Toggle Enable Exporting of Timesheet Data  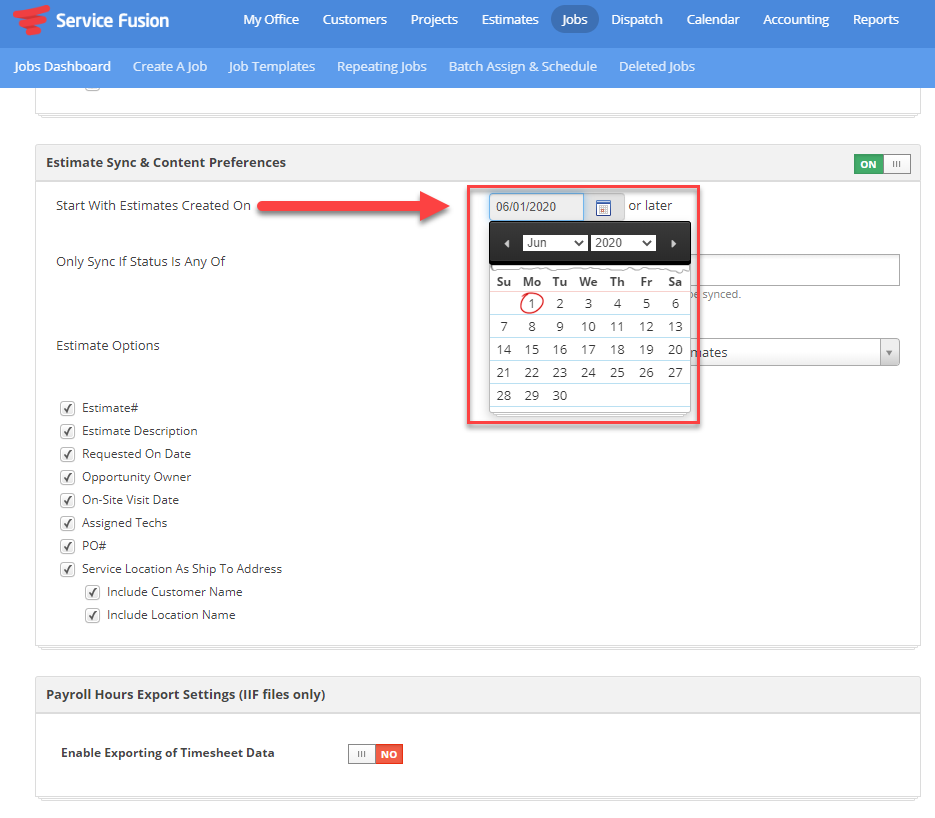coord(375,754)
